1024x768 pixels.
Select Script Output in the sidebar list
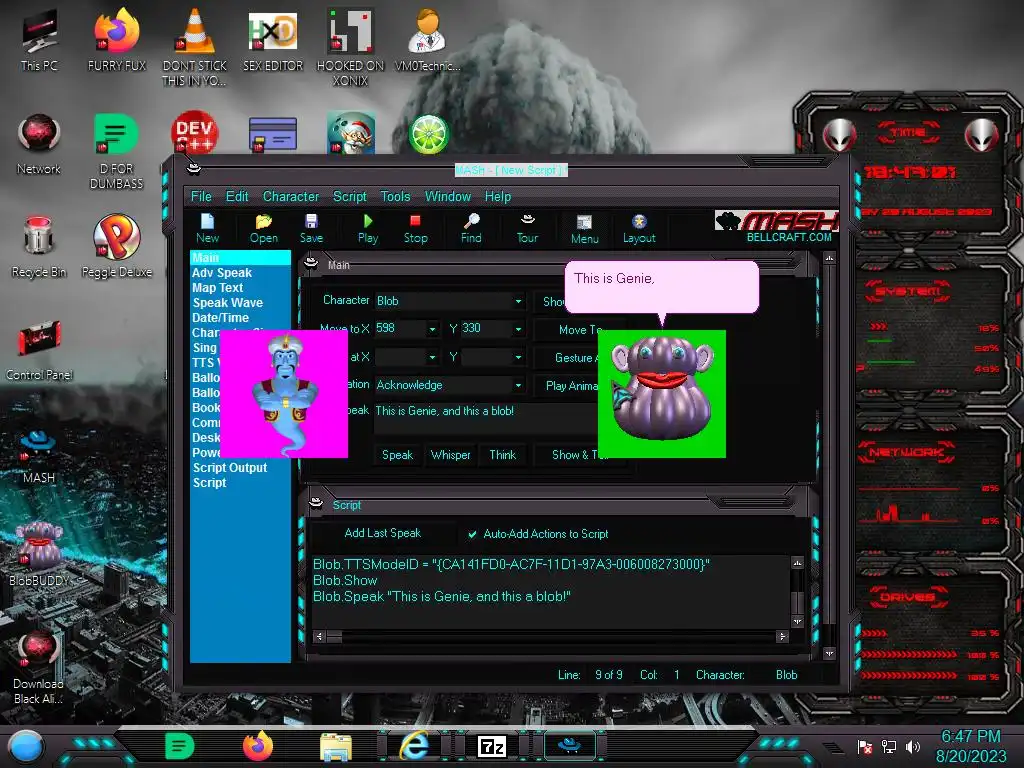click(x=229, y=468)
